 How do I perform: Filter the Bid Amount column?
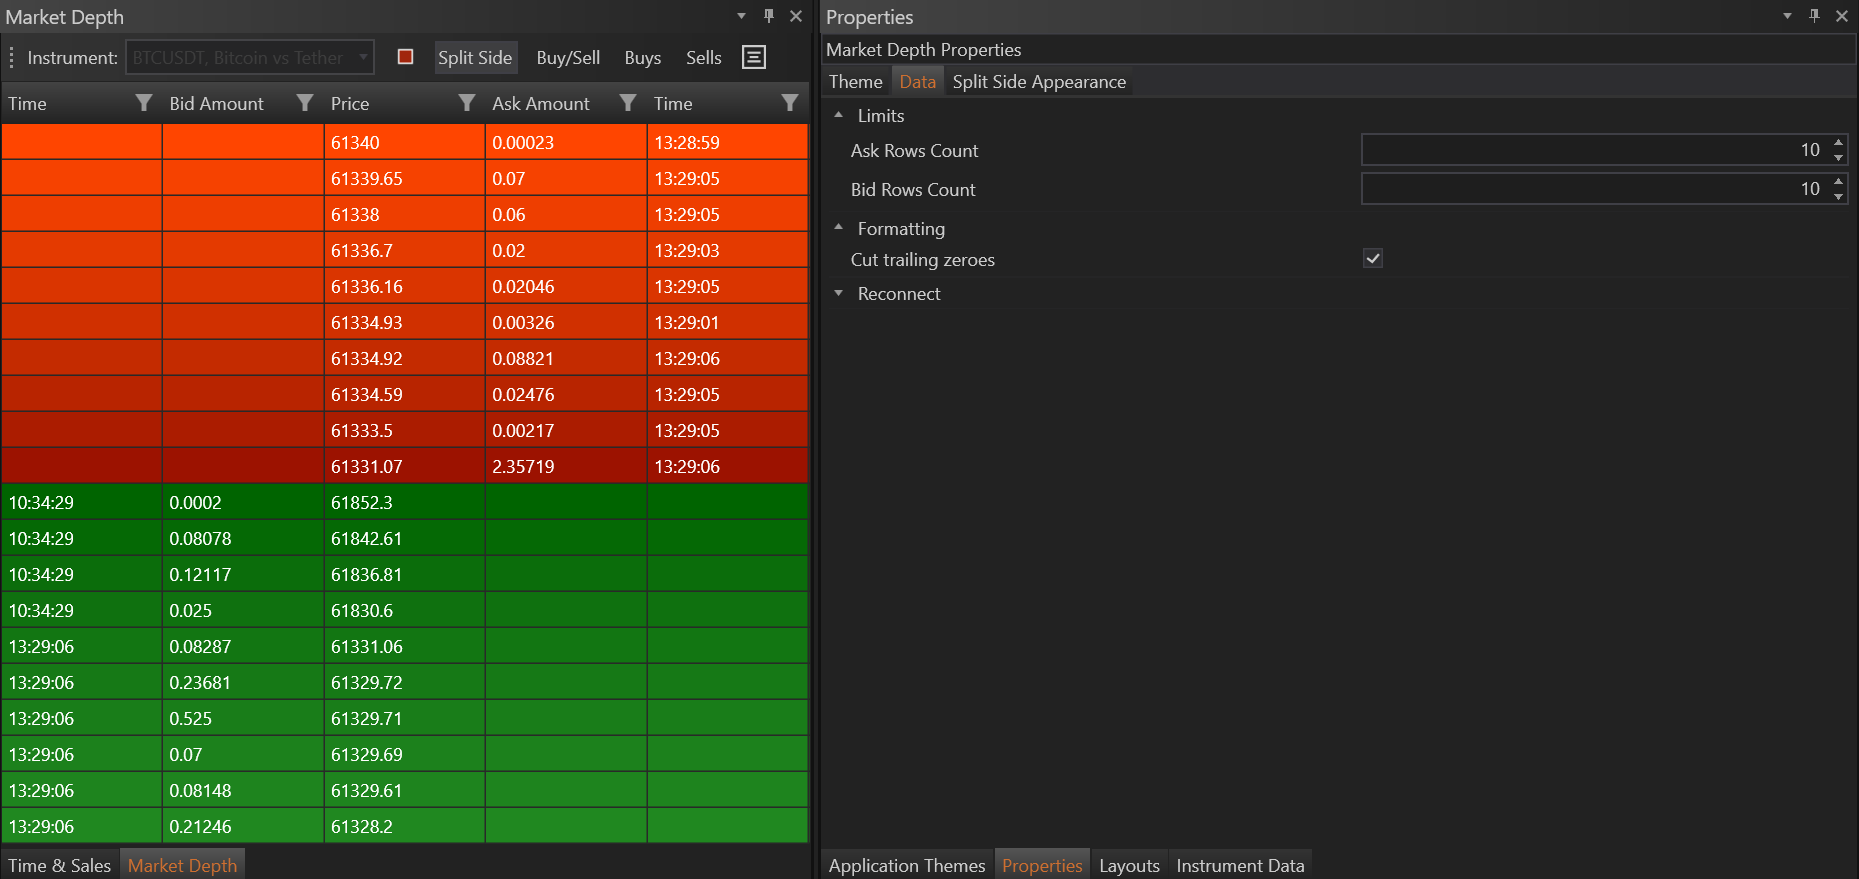305,103
